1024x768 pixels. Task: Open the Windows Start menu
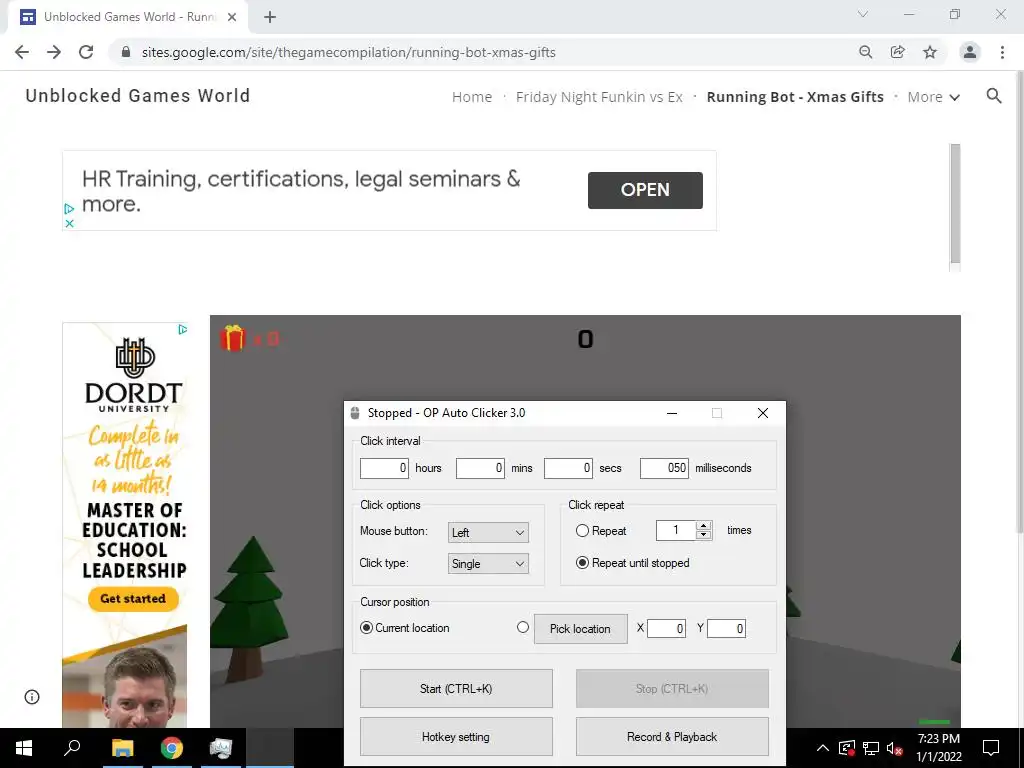24,748
